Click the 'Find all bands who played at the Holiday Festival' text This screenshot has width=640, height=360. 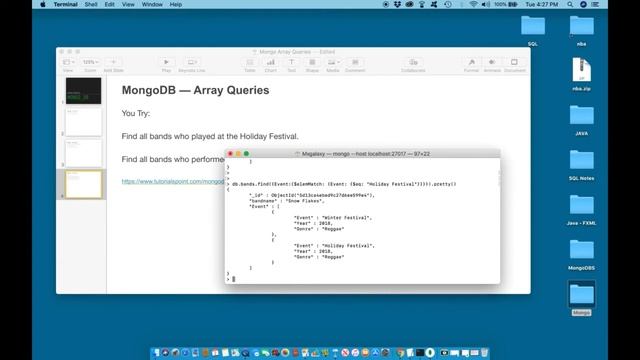tap(210, 136)
